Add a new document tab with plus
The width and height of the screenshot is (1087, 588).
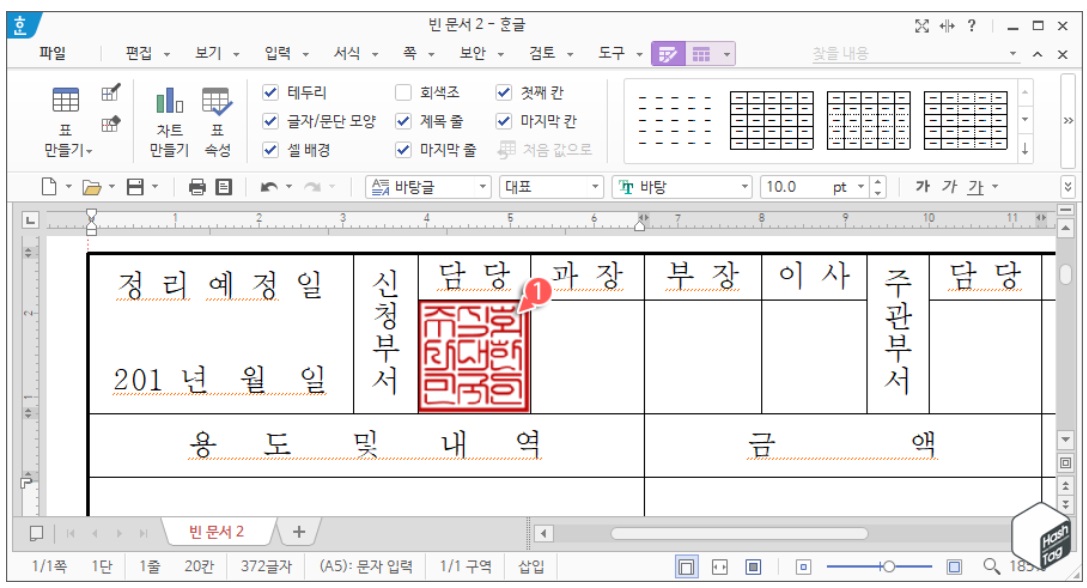tap(299, 532)
